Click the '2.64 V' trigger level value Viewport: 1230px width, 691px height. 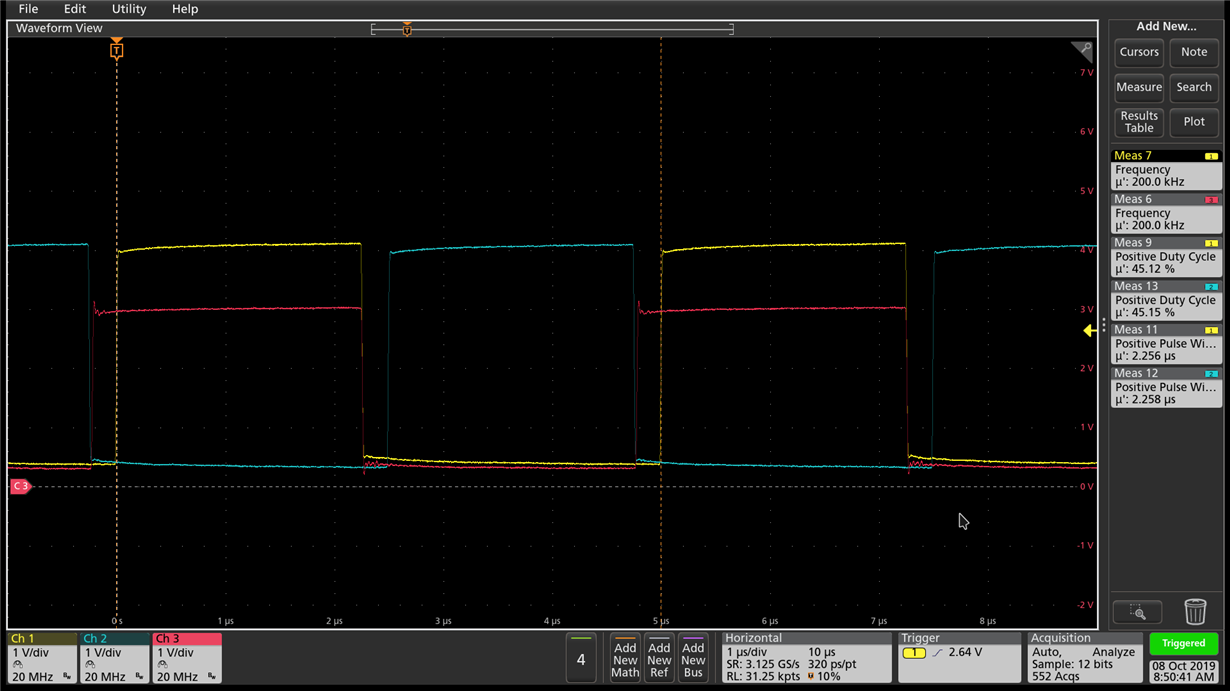coord(966,652)
